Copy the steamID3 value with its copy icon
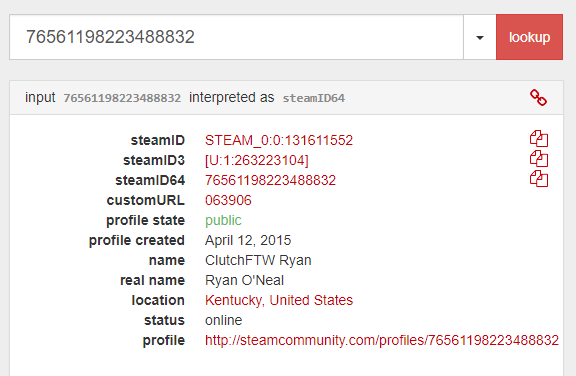576x376 pixels. [539, 159]
